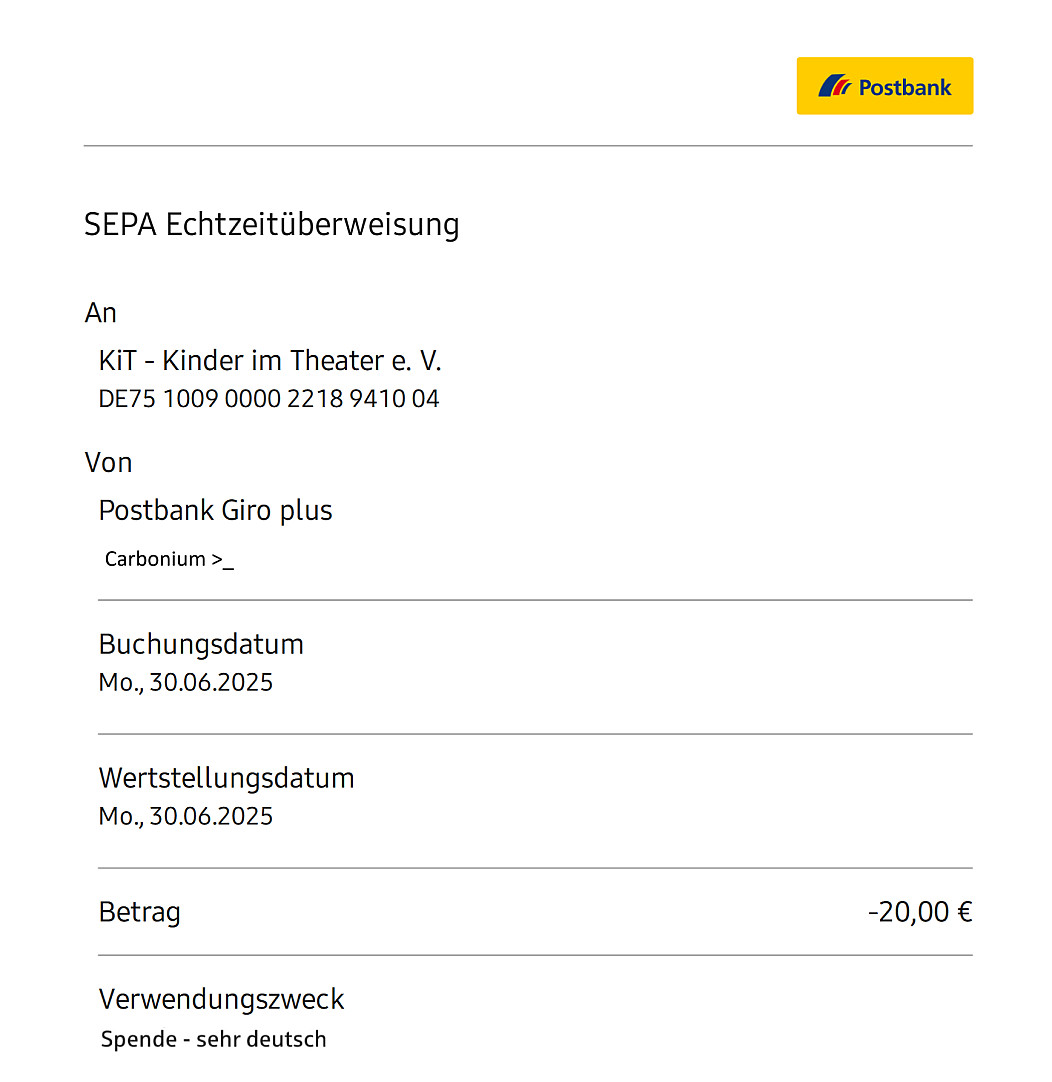Click the SEPA Echtzeitüberweisung heading
This screenshot has height=1082, width=1052.
[271, 224]
